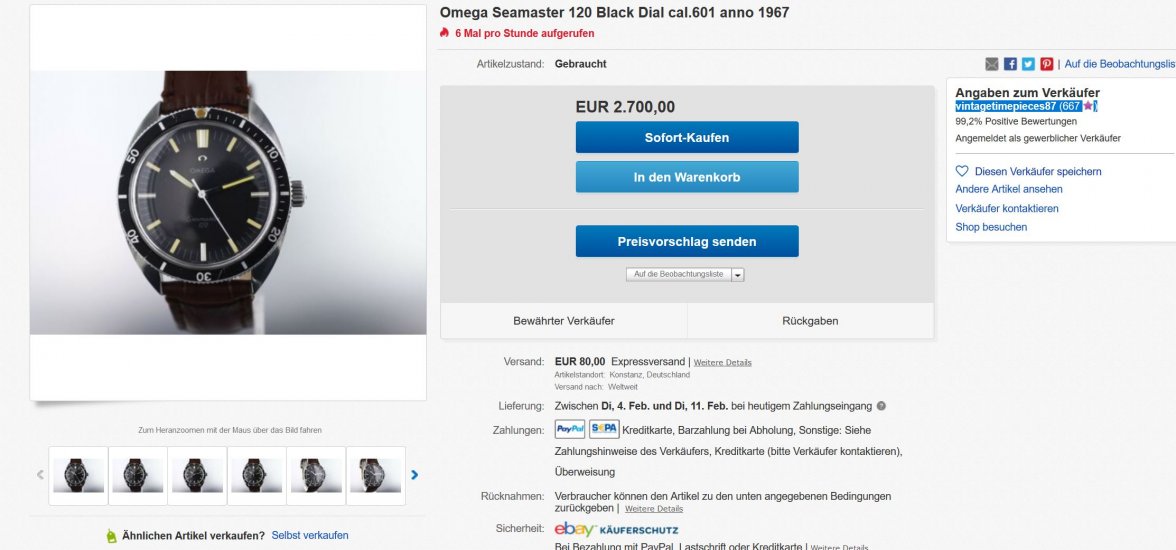Click the PayPal payment logo
The height and width of the screenshot is (550, 1176).
click(x=570, y=429)
